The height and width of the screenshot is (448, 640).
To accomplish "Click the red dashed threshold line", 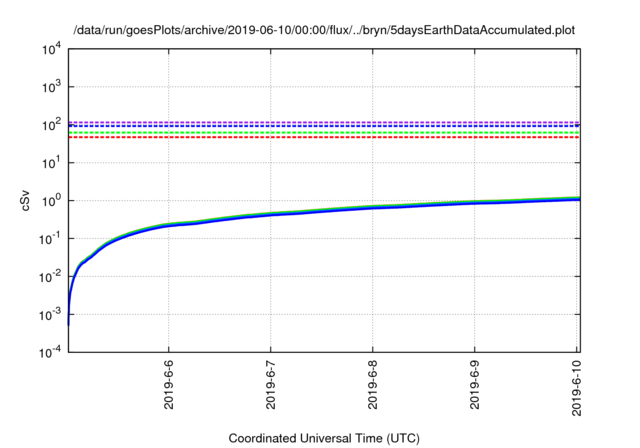I will 324,138.
